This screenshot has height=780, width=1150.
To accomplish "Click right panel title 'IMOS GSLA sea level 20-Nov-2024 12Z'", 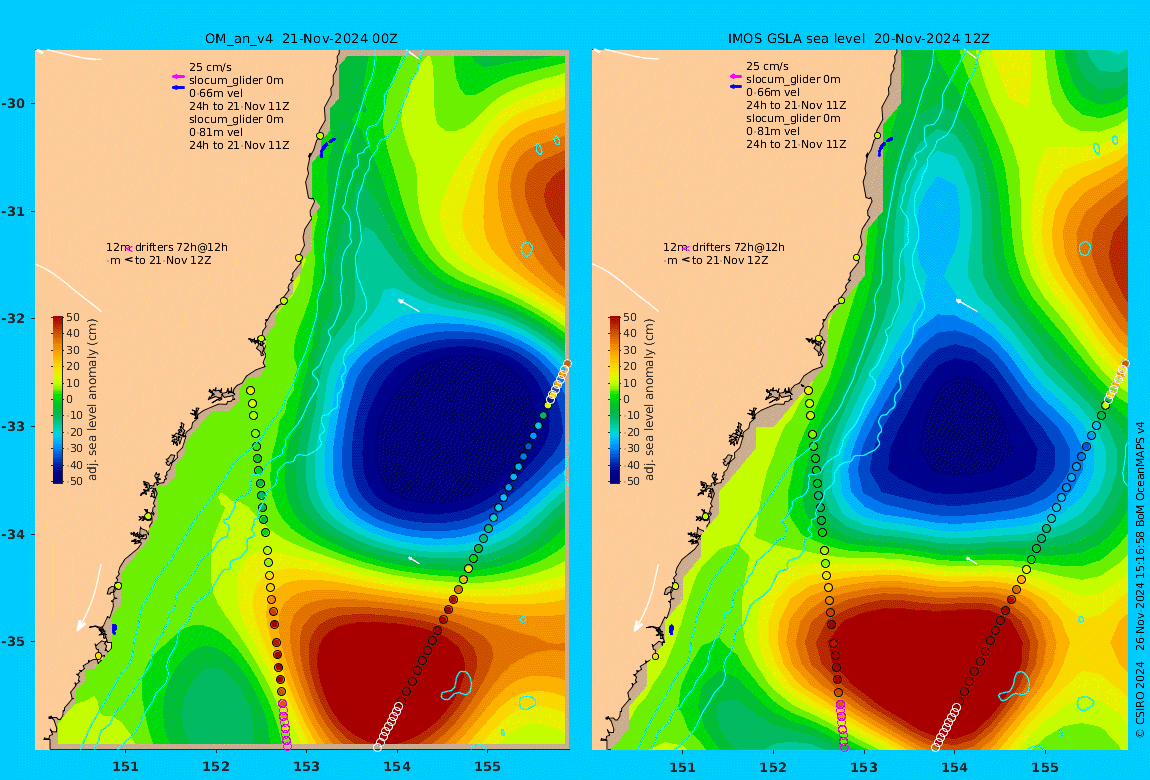I will pyautogui.click(x=858, y=38).
